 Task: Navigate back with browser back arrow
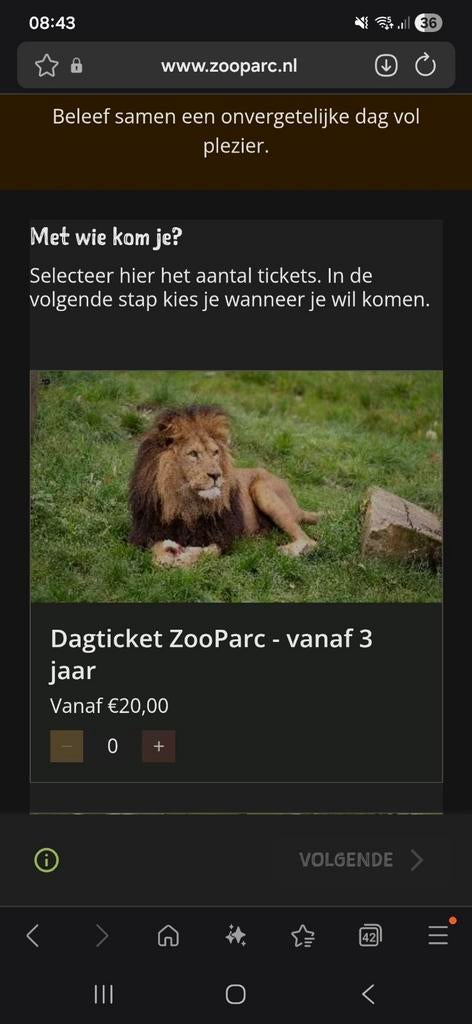pyautogui.click(x=33, y=936)
